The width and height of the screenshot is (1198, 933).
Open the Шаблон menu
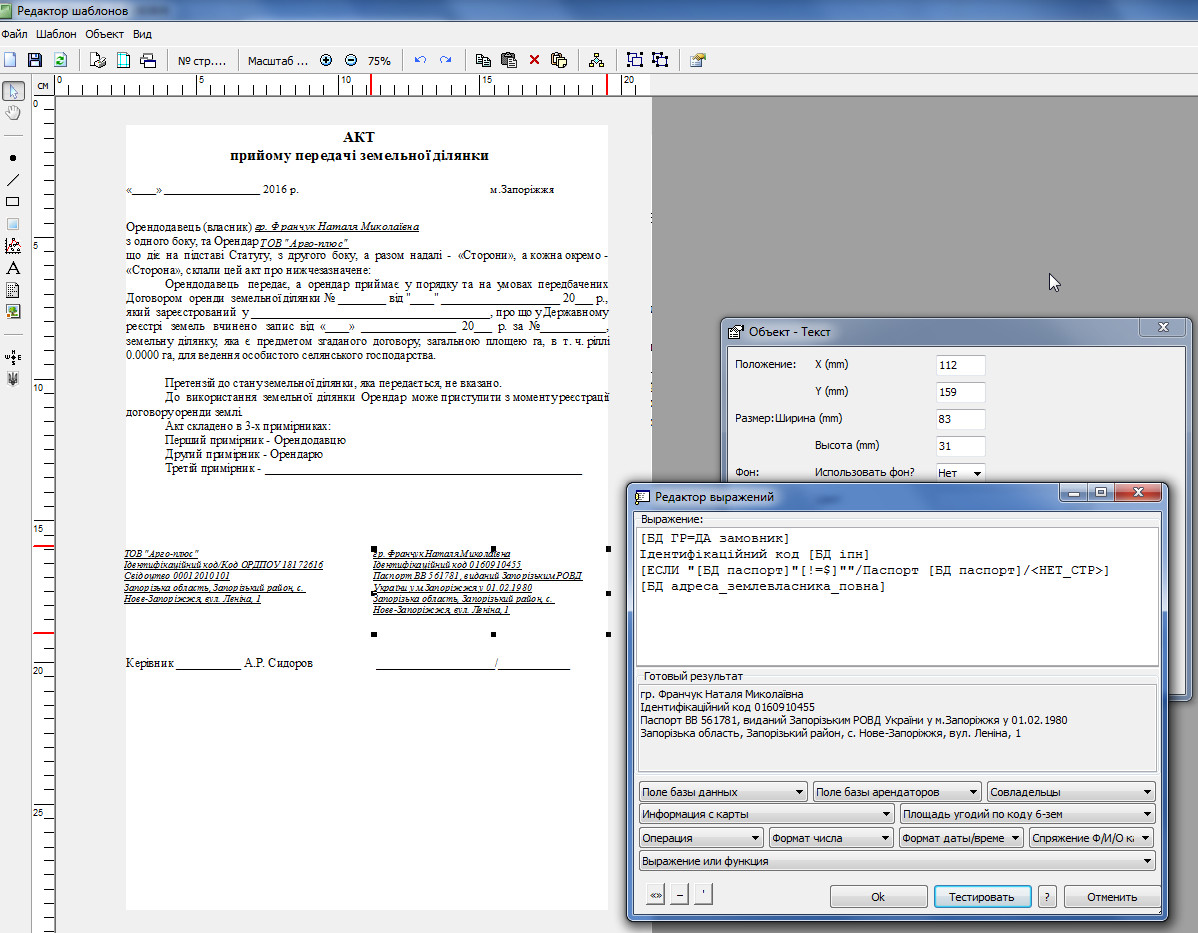tap(57, 34)
